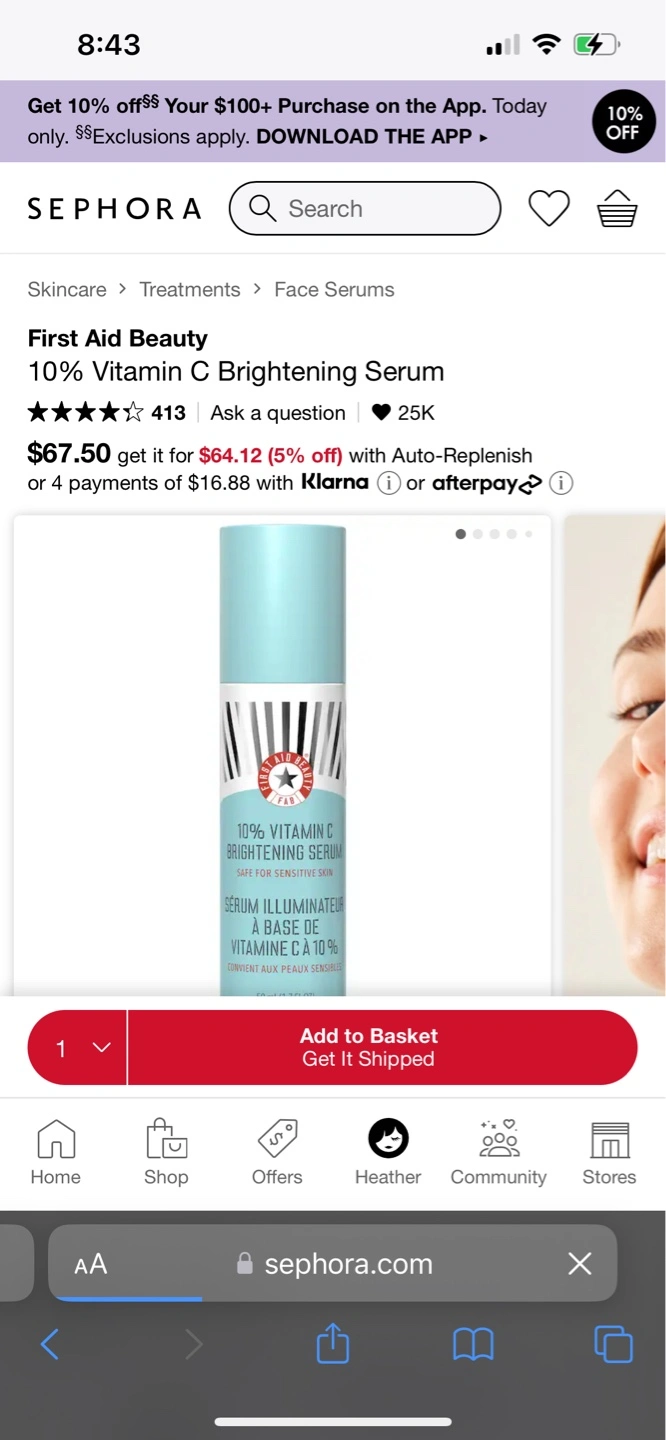Stop page loading with the X icon
Viewport: 666px width, 1440px height.
pos(580,1263)
